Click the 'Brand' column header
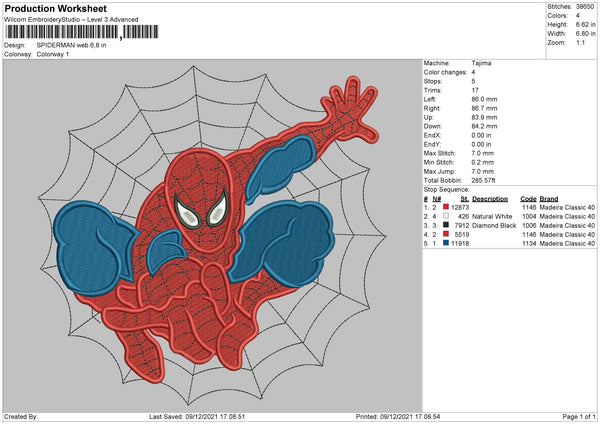 pos(549,199)
